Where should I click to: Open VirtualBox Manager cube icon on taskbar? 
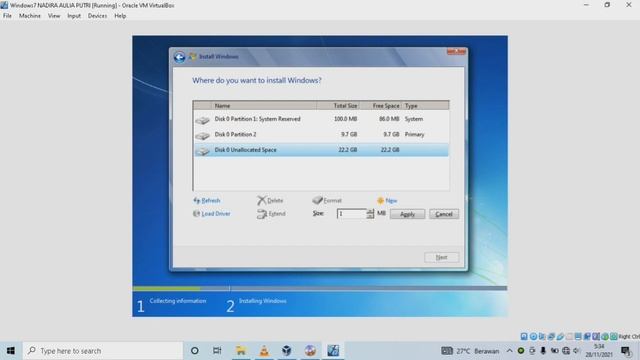(287, 351)
